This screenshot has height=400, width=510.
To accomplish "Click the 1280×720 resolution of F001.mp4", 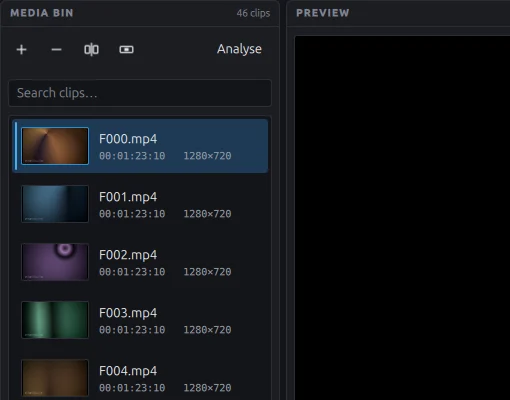I will click(x=207, y=214).
